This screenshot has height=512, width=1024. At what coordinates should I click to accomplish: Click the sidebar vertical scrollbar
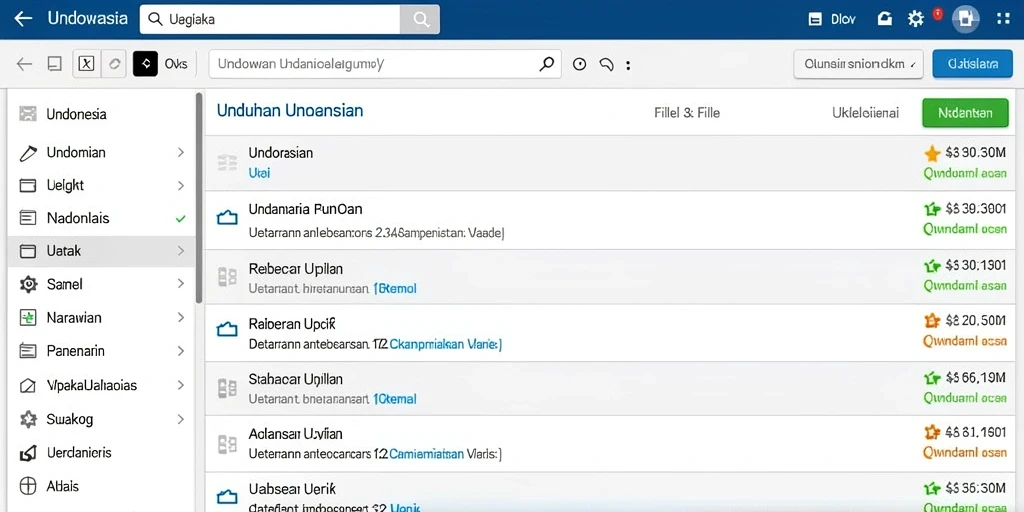coord(199,198)
